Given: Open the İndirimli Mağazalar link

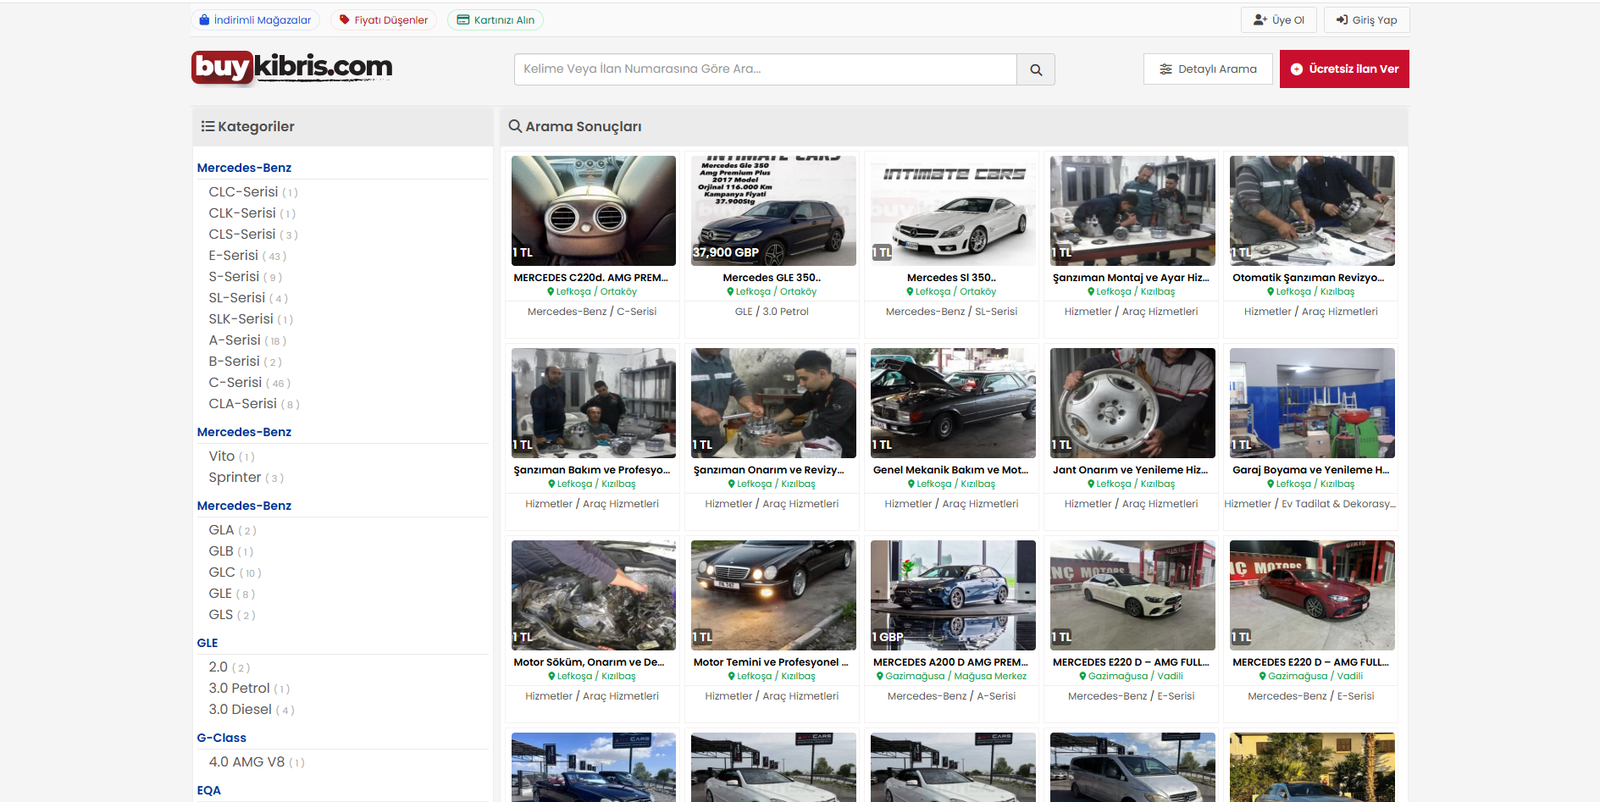Looking at the screenshot, I should pyautogui.click(x=255, y=20).
